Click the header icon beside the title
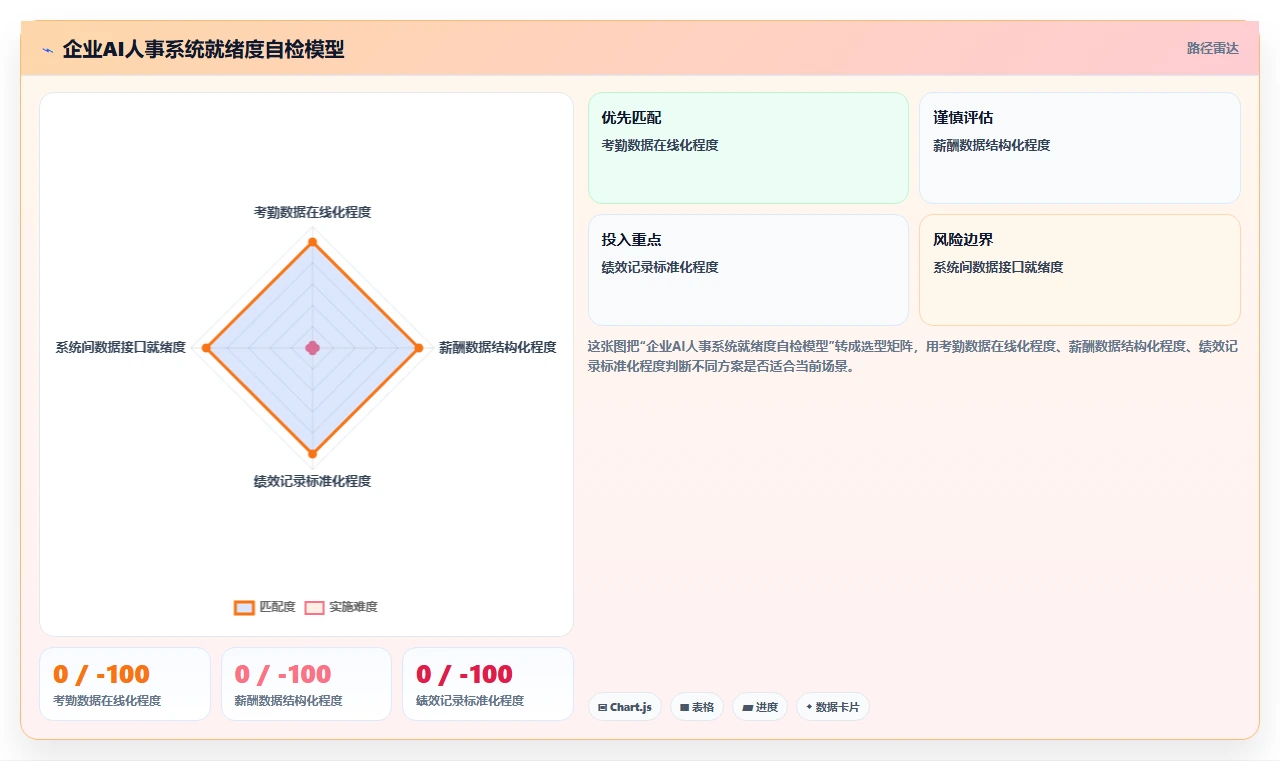Screen dimensions: 1280x761 tap(47, 50)
